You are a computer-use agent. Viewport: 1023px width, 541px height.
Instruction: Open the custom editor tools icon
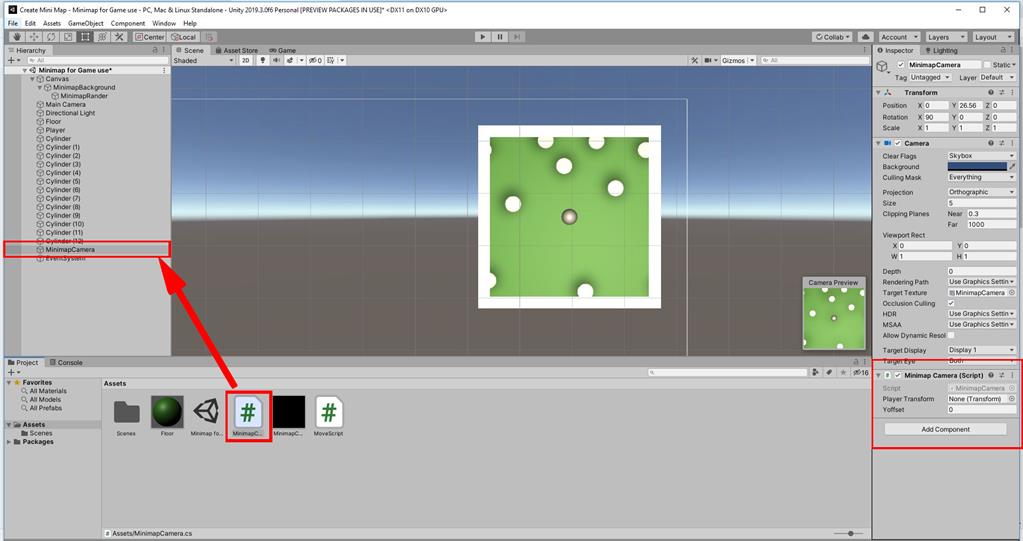[119, 37]
